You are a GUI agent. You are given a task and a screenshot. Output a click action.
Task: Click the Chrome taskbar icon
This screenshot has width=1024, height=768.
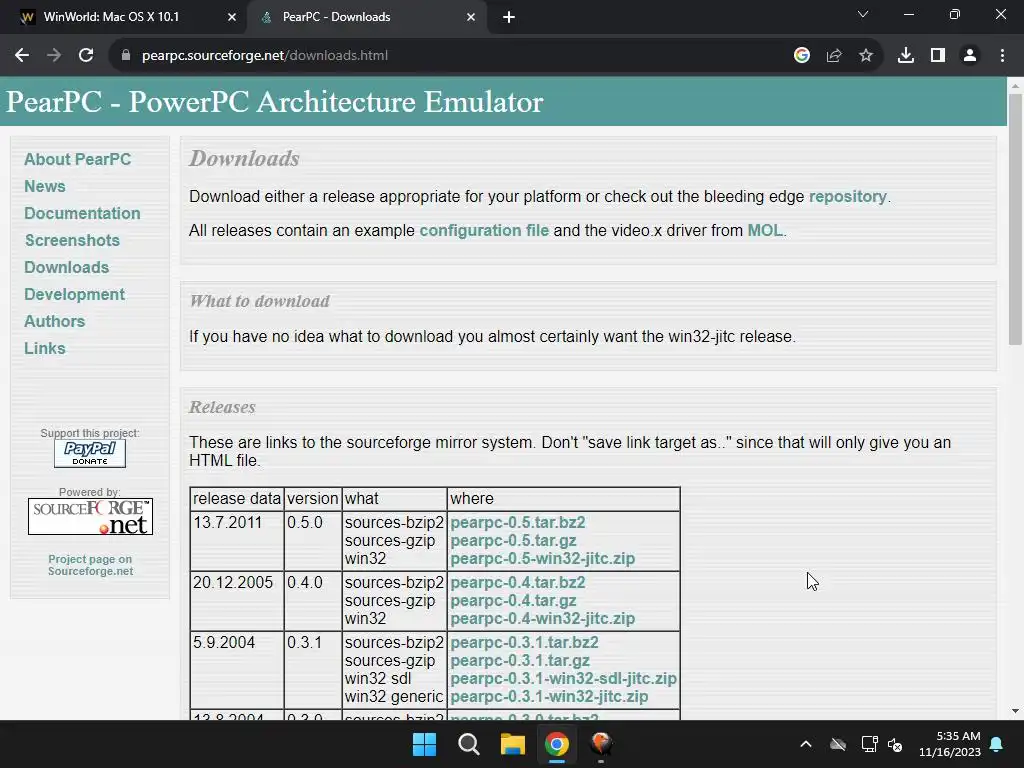click(557, 744)
